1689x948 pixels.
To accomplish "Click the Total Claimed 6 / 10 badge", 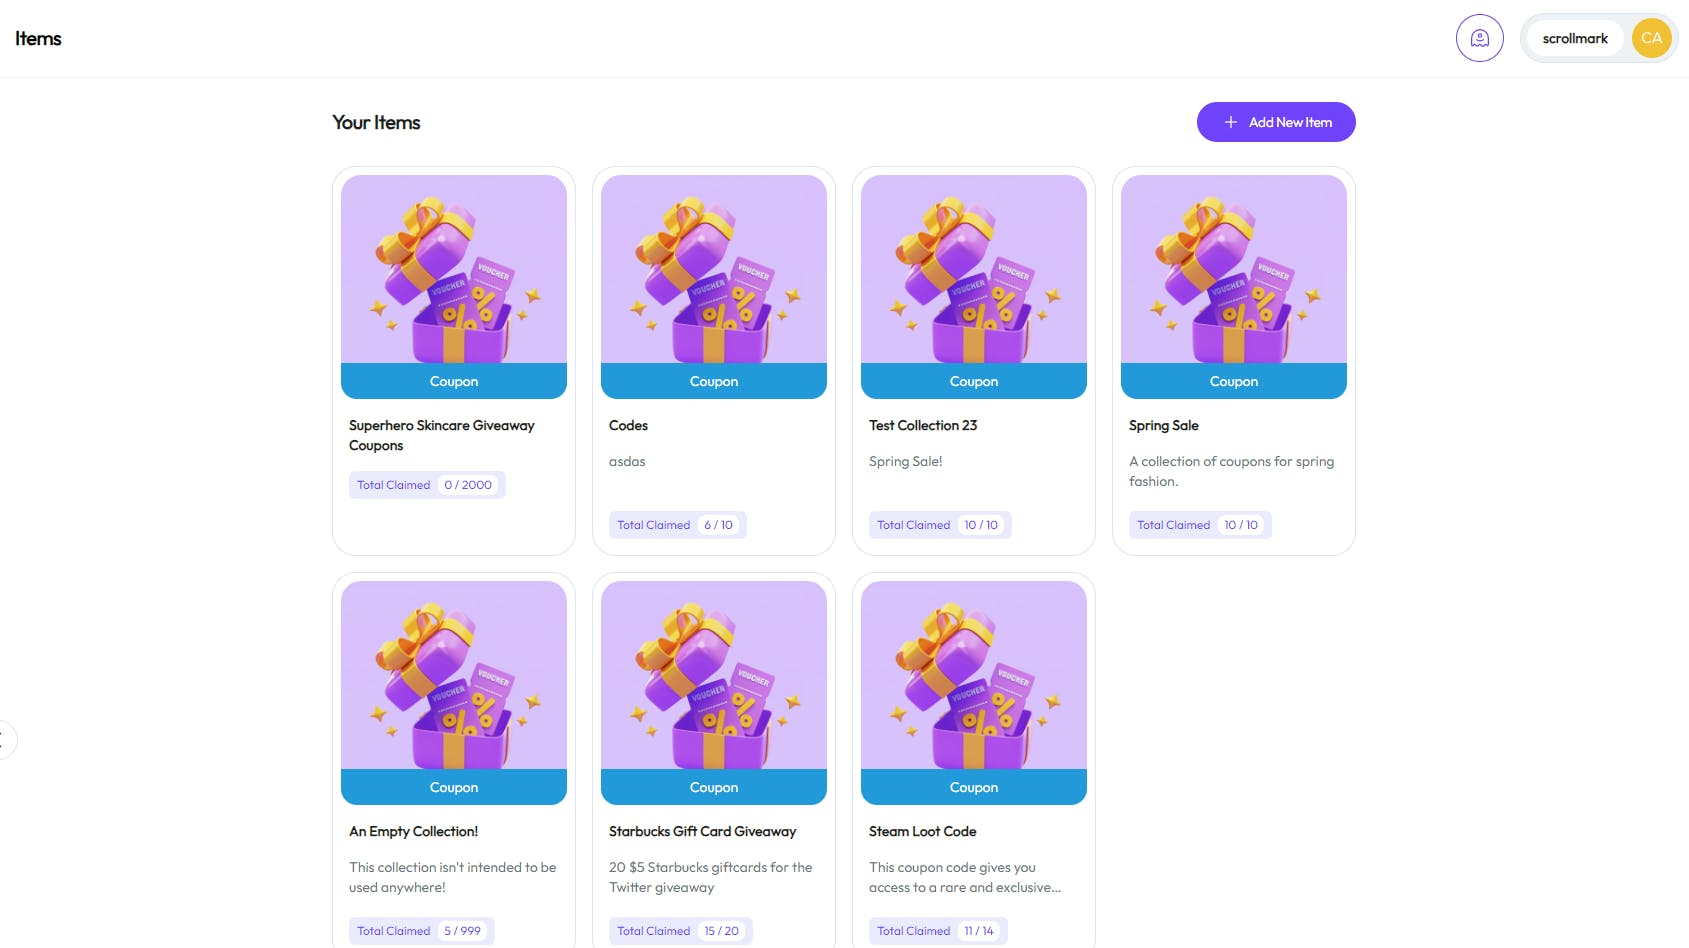I will 677,525.
